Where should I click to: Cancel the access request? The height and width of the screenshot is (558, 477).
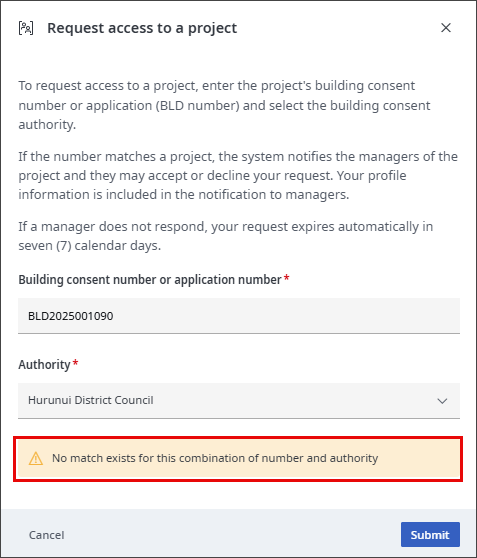(47, 535)
